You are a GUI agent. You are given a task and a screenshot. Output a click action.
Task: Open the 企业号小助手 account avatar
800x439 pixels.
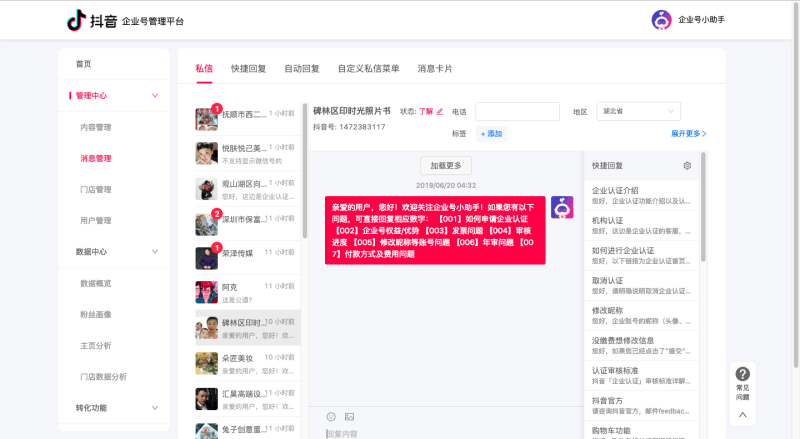tap(661, 20)
